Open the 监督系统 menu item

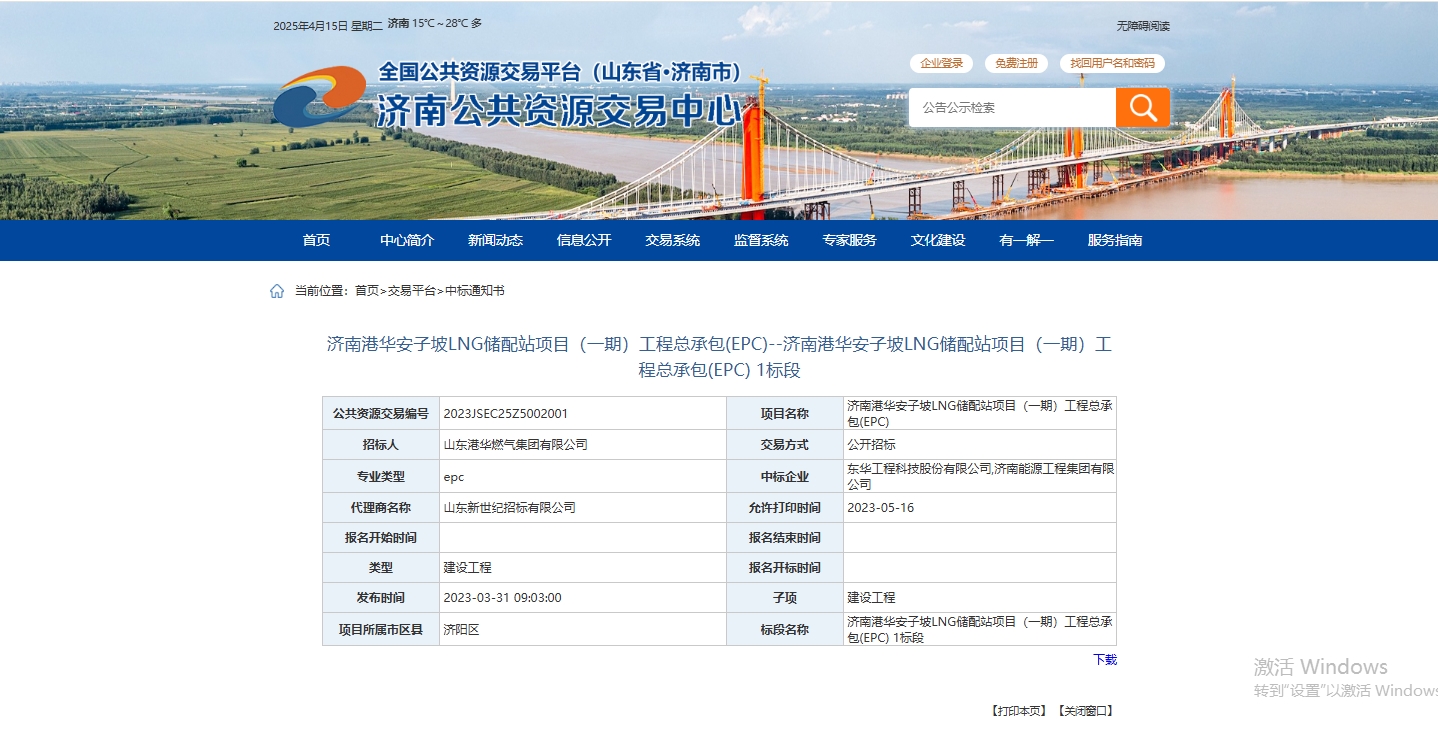tap(761, 240)
